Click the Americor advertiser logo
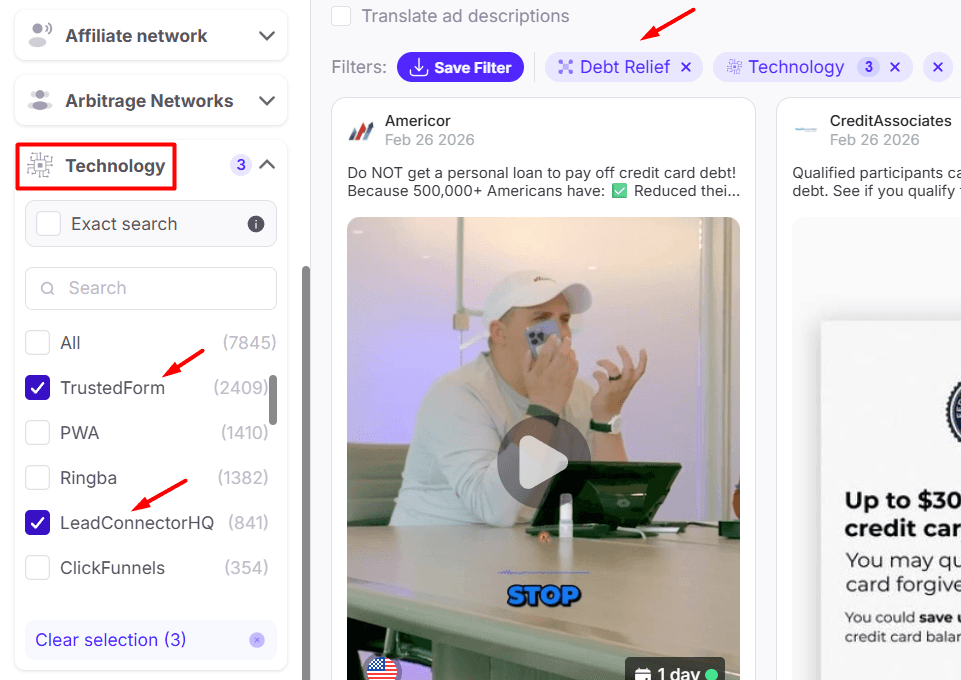The width and height of the screenshot is (961, 680). tap(362, 130)
